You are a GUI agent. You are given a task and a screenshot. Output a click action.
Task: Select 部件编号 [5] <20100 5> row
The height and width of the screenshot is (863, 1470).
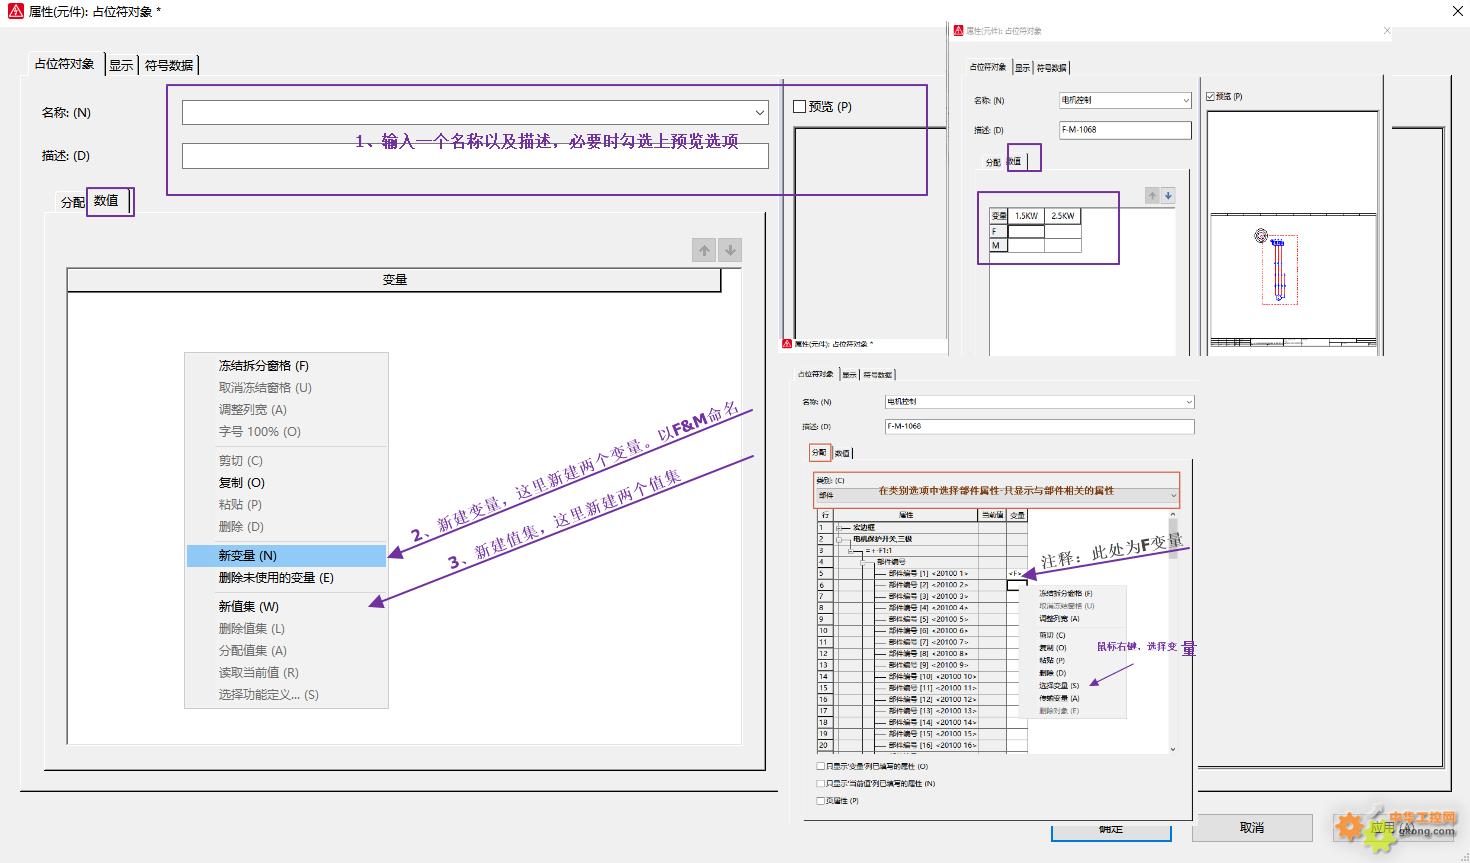tap(928, 619)
